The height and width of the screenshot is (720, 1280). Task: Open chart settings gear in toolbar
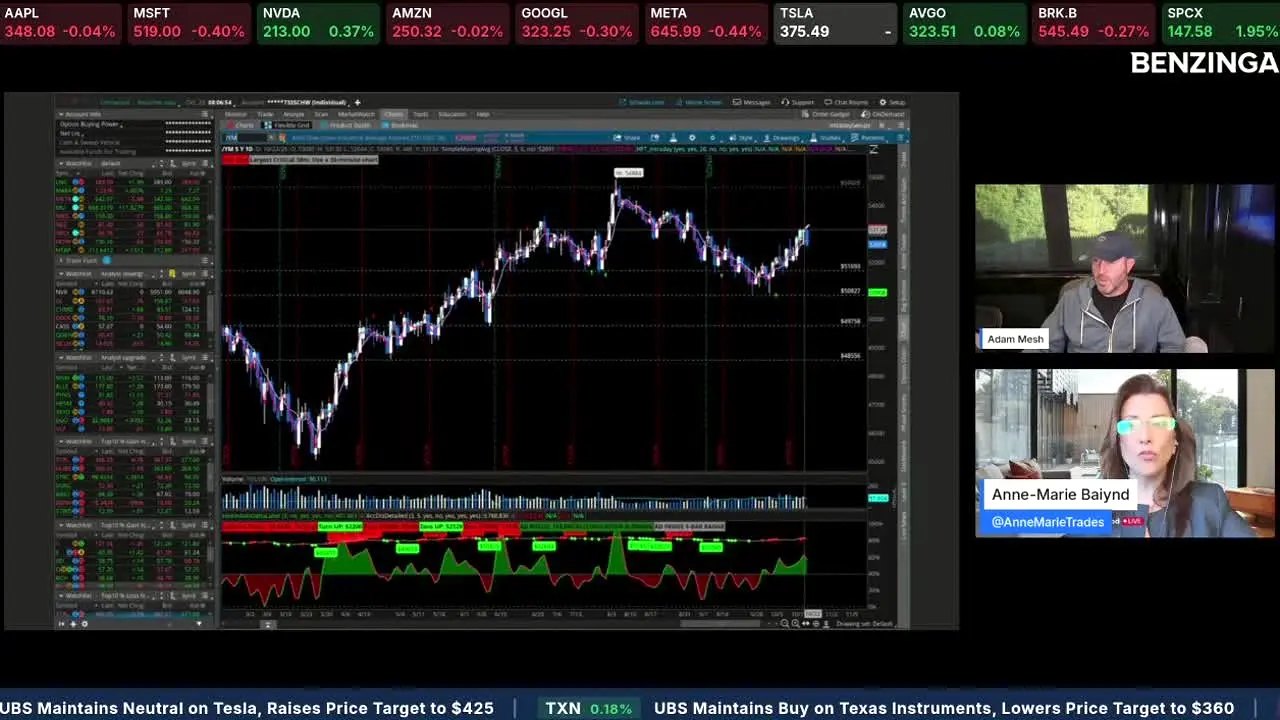(x=692, y=138)
